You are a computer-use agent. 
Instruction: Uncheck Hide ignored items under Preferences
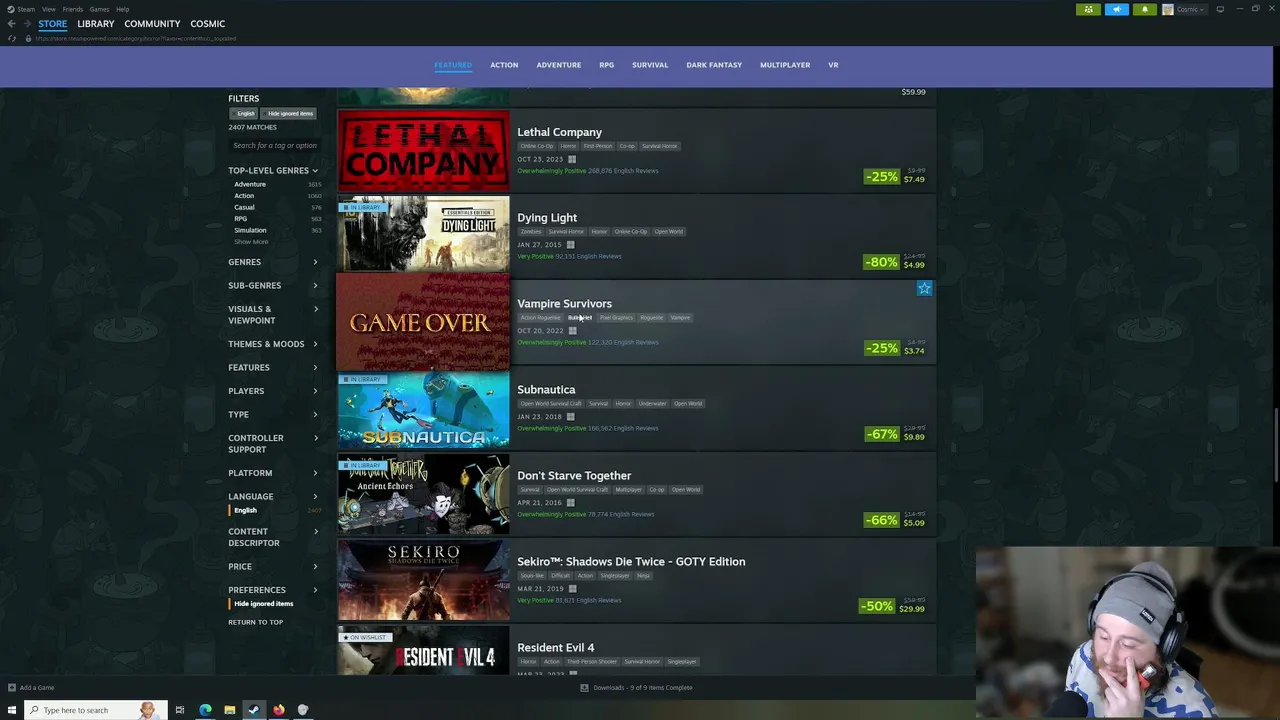[262, 604]
